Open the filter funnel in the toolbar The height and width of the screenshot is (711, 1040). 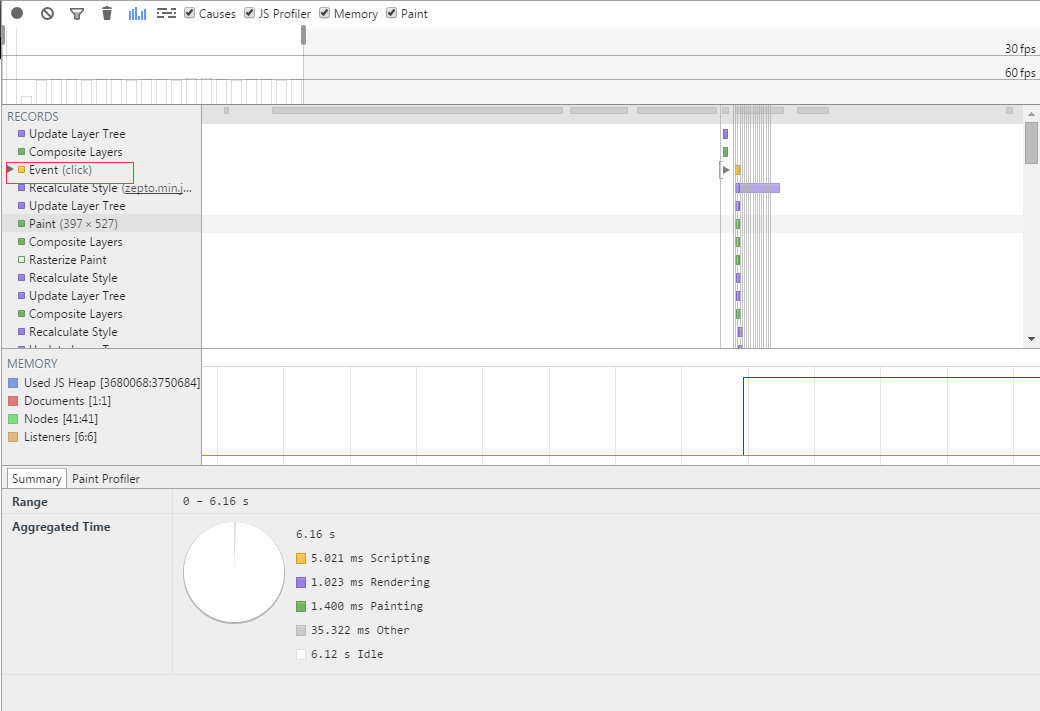pos(77,14)
